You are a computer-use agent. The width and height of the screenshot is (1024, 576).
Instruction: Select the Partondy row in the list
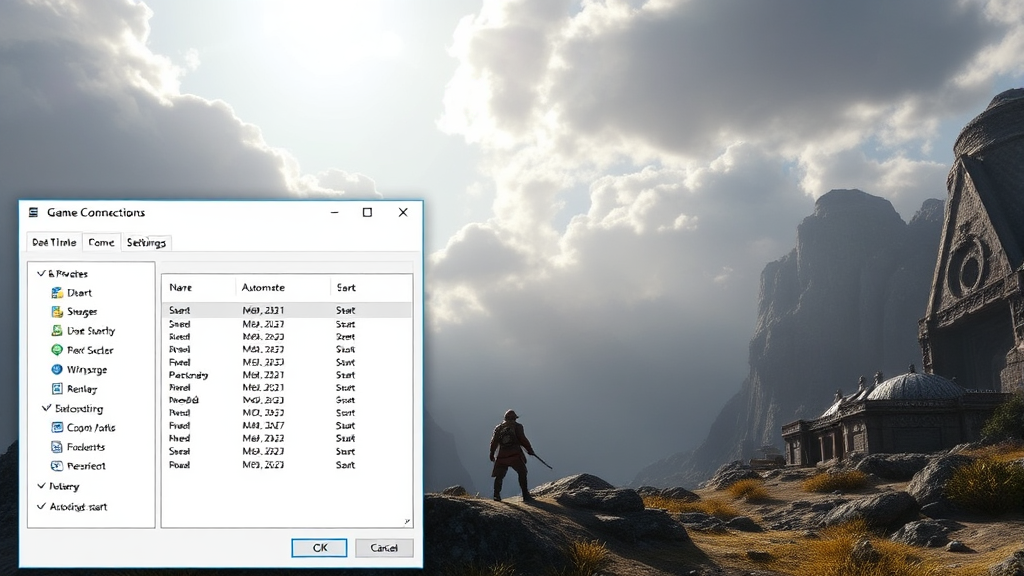pyautogui.click(x=188, y=375)
